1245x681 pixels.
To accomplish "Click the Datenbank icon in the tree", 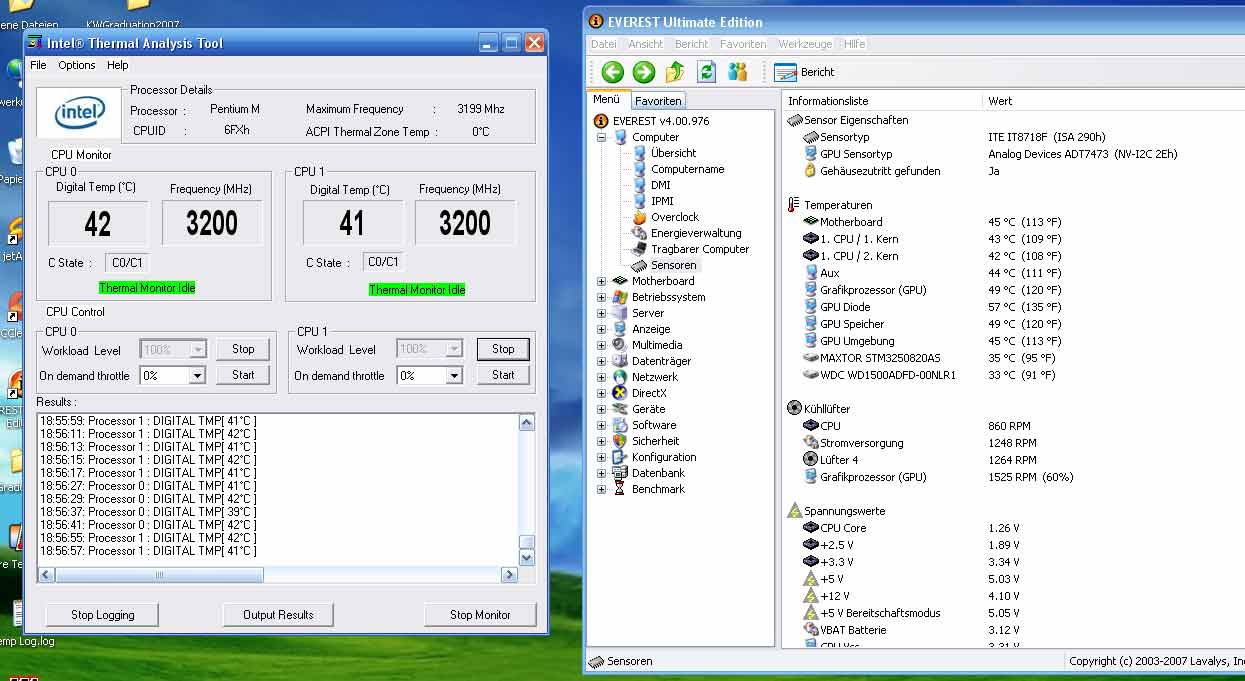I will [621, 473].
